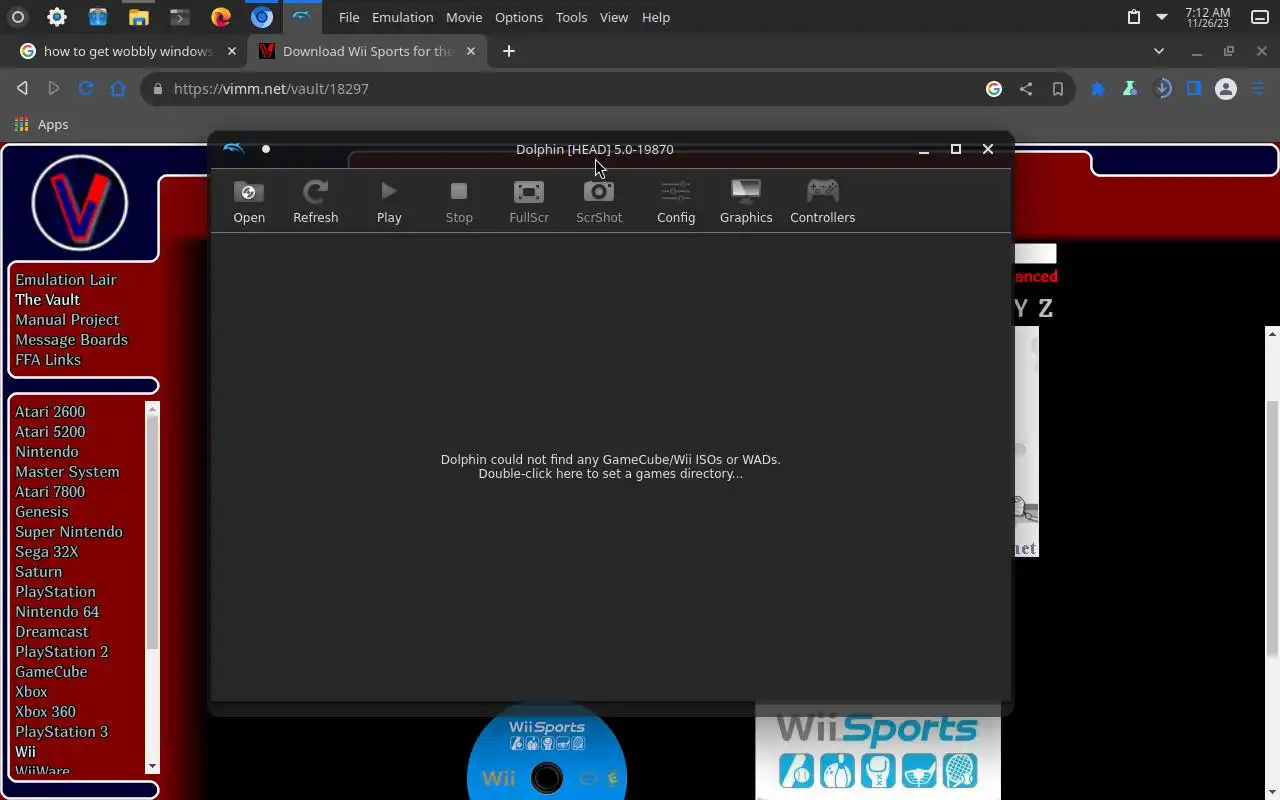
Task: Open the File menu
Action: tap(349, 17)
